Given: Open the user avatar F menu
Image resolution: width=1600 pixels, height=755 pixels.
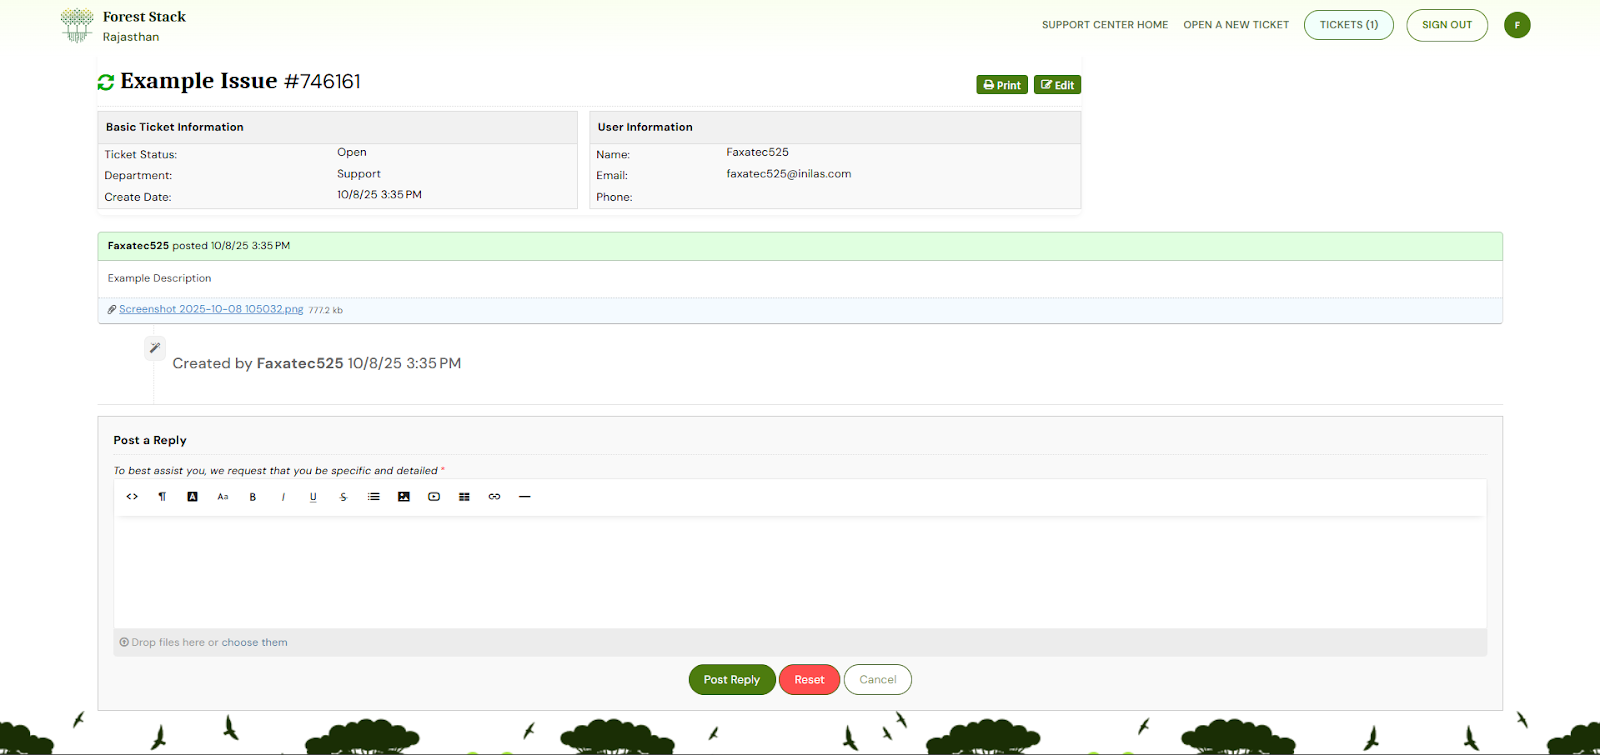Looking at the screenshot, I should pyautogui.click(x=1517, y=25).
